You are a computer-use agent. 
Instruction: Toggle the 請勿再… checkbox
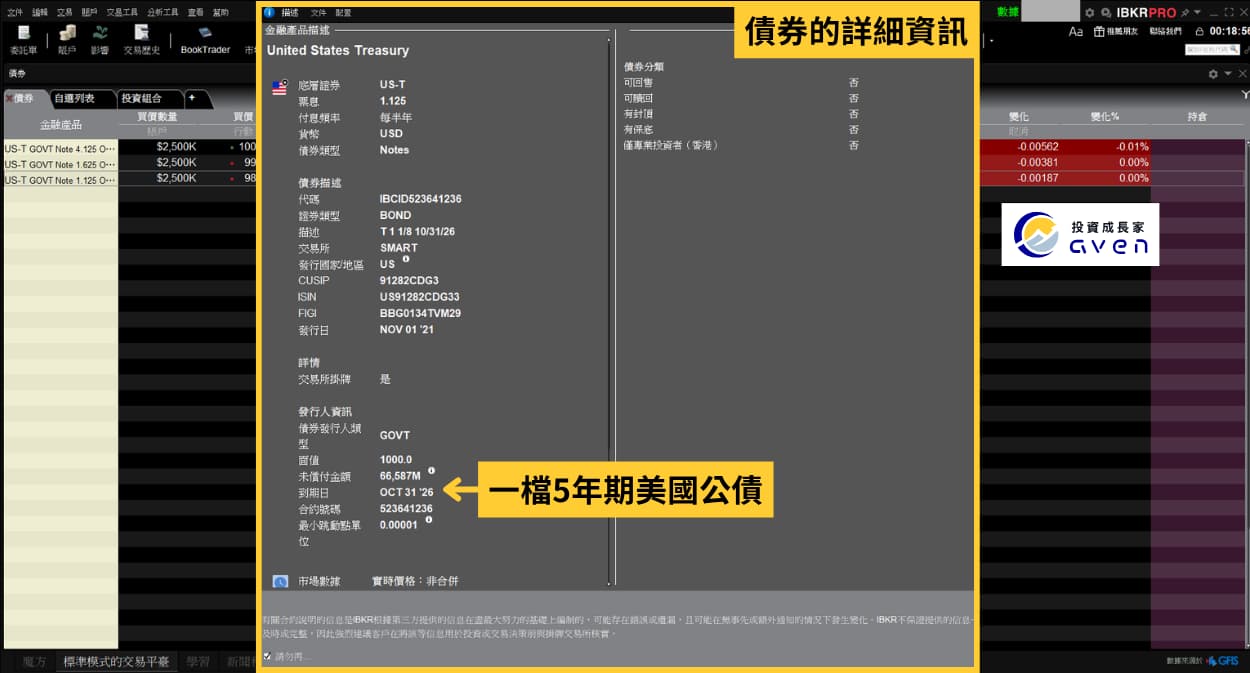pyautogui.click(x=266, y=656)
